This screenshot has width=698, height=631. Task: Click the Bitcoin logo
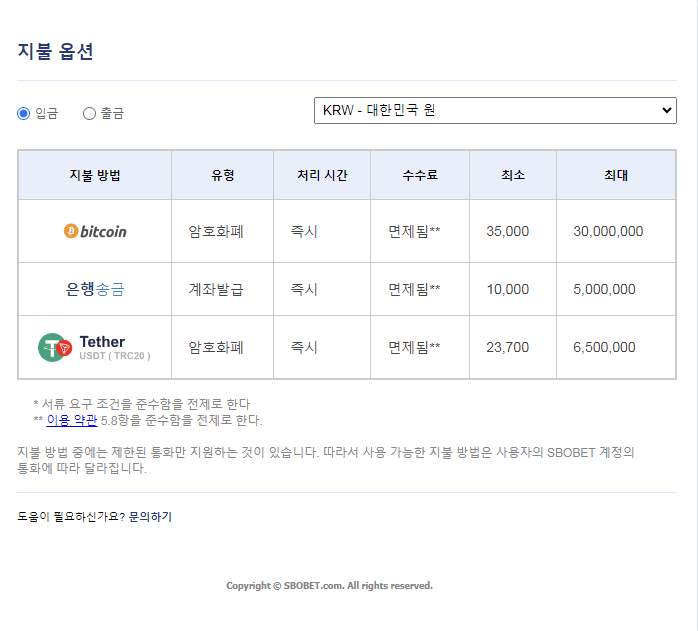click(95, 231)
